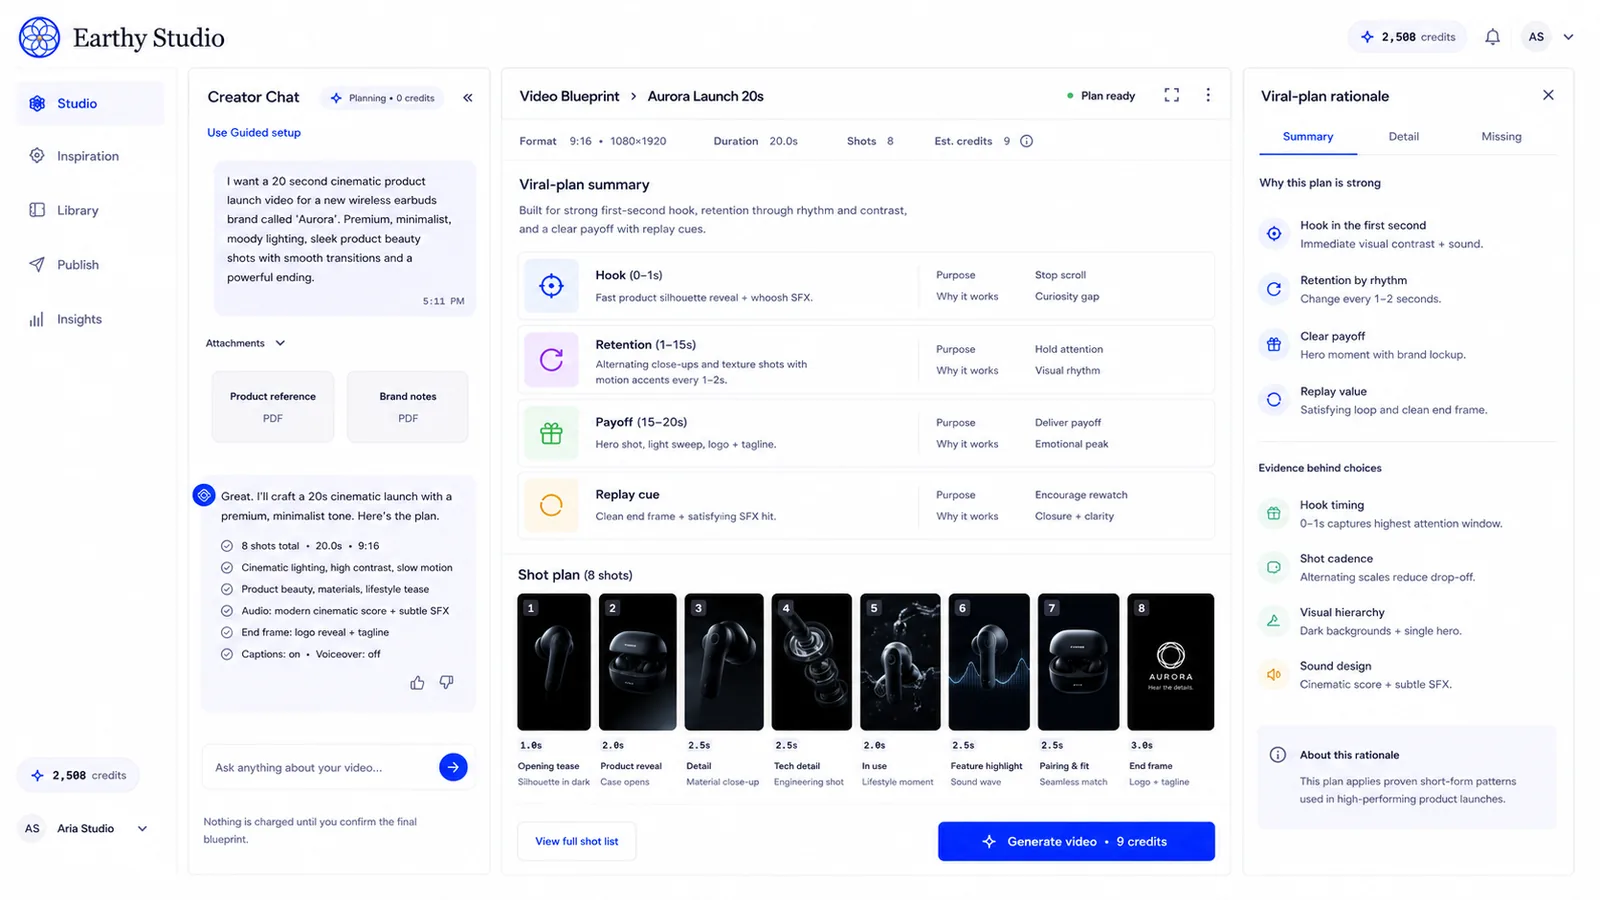Expand the Attachments section
Image resolution: width=1600 pixels, height=900 pixels.
[246, 343]
